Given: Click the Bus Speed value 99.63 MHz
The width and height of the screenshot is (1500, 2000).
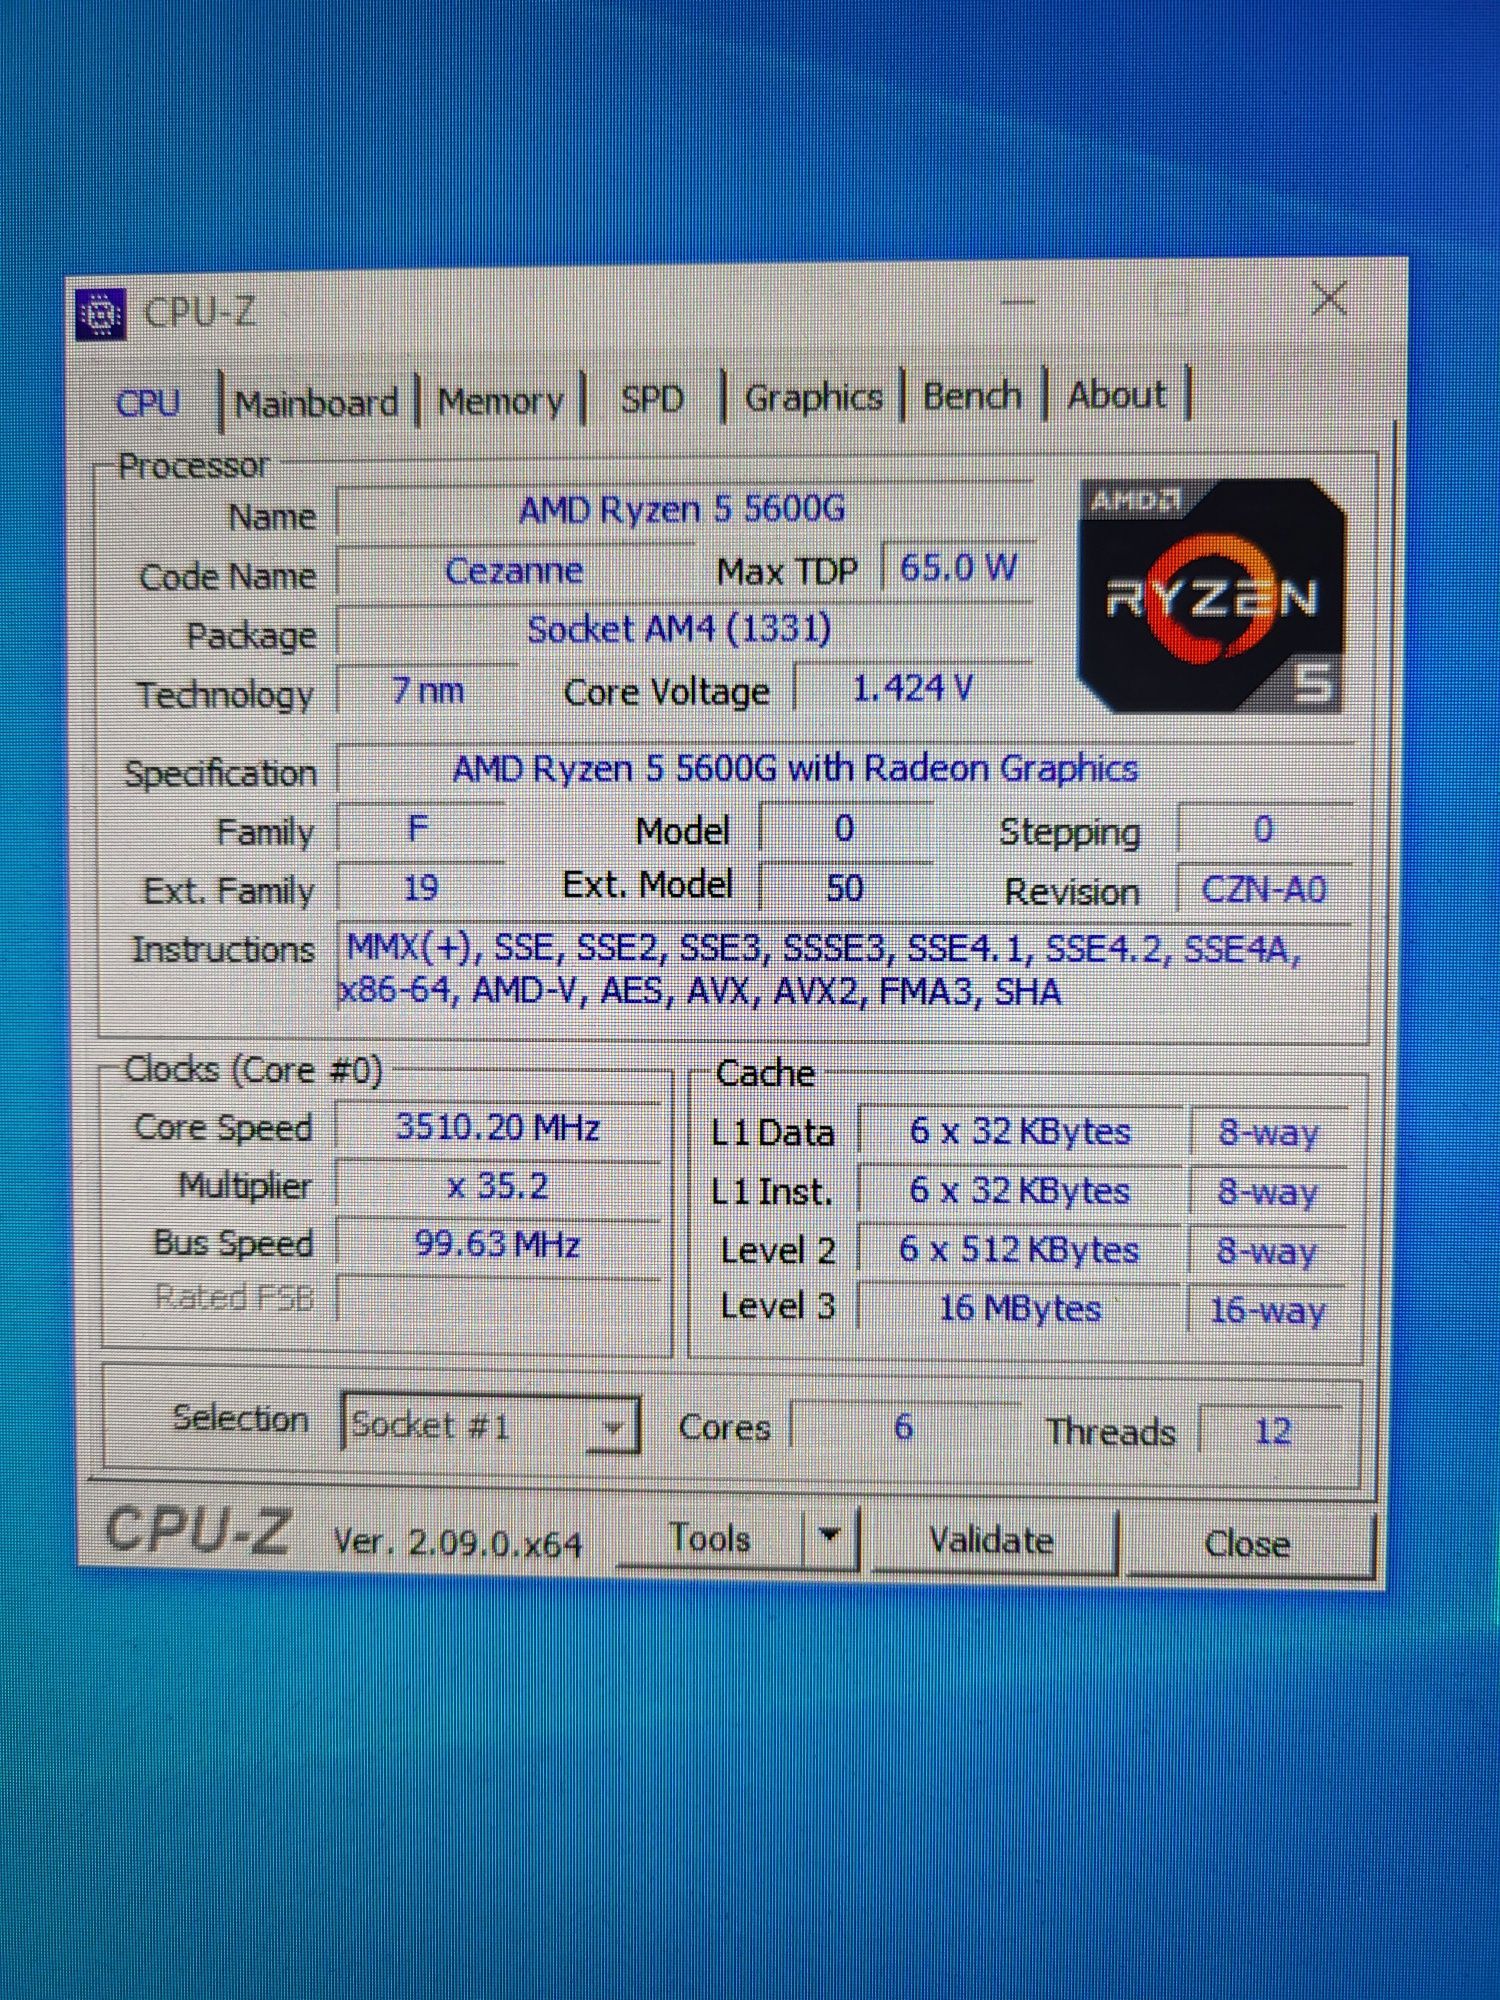Looking at the screenshot, I should tap(498, 1245).
